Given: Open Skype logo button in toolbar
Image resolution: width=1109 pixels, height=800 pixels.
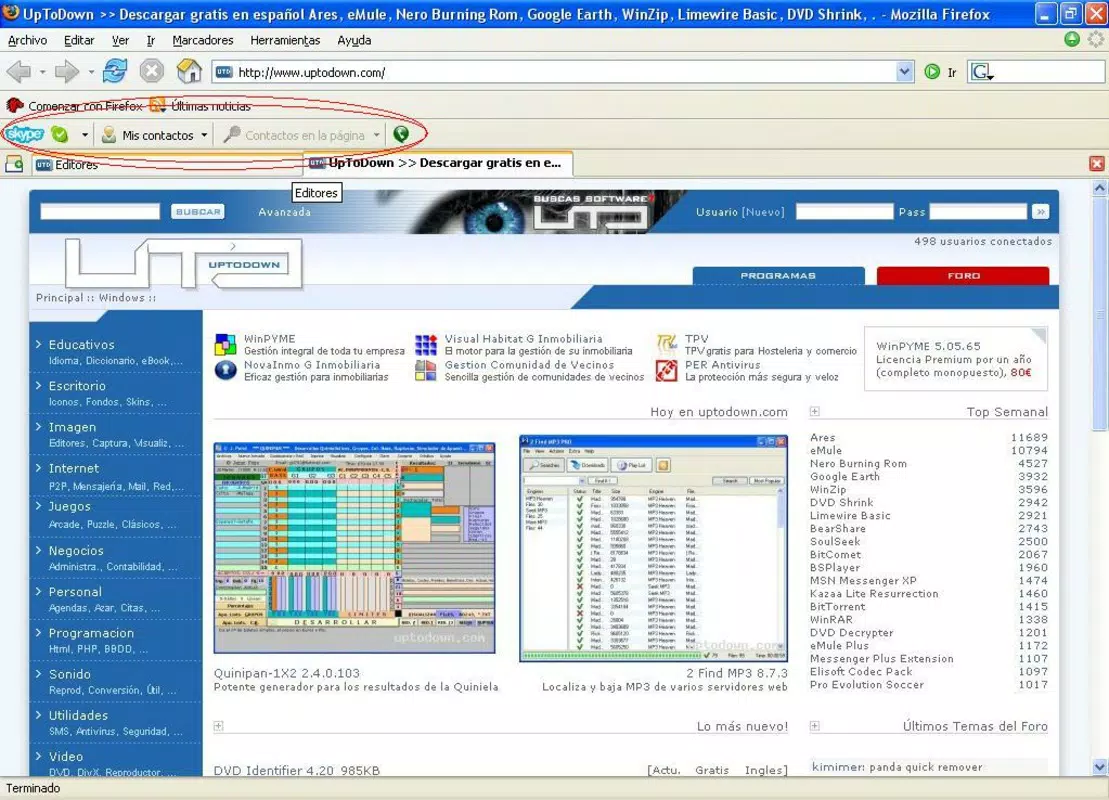Looking at the screenshot, I should [x=24, y=134].
